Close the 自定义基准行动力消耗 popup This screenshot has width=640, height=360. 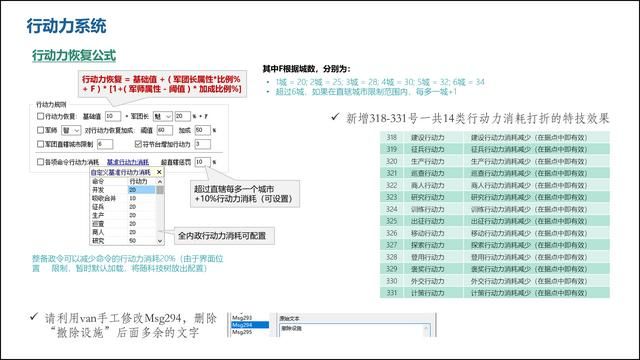point(159,172)
